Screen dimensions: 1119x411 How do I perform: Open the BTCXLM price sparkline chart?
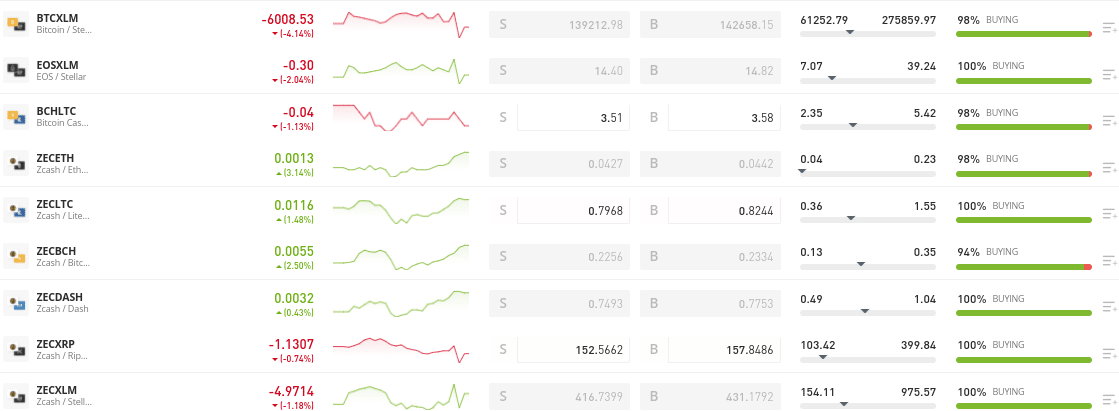click(x=401, y=24)
